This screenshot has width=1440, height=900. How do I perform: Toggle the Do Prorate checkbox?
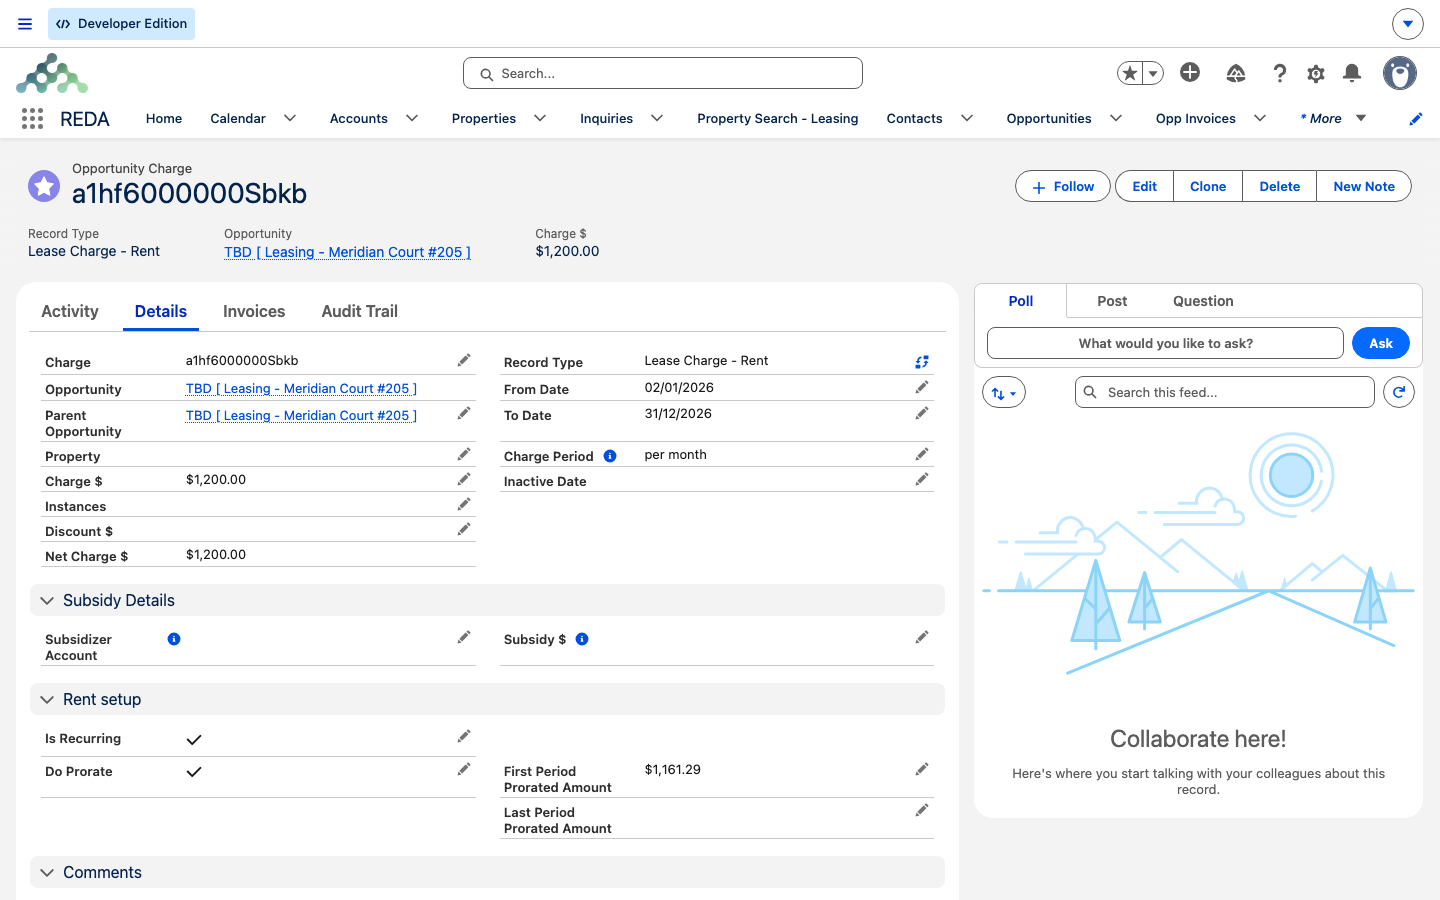pyautogui.click(x=194, y=772)
